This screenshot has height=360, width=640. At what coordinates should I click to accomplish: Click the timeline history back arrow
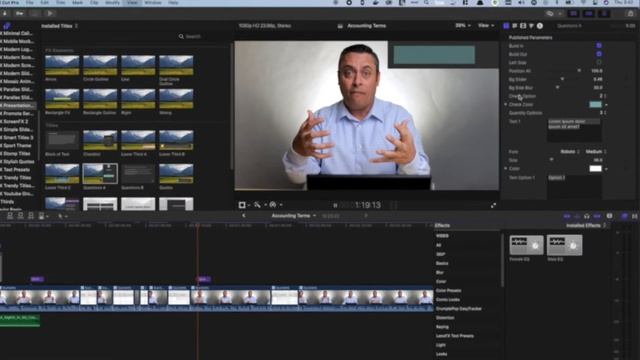(244, 216)
